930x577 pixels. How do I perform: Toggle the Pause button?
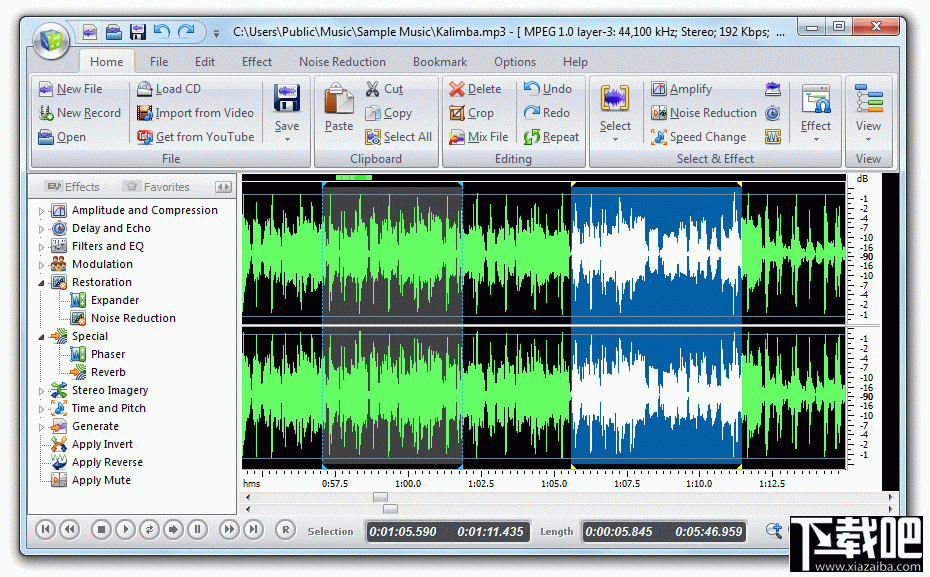197,530
